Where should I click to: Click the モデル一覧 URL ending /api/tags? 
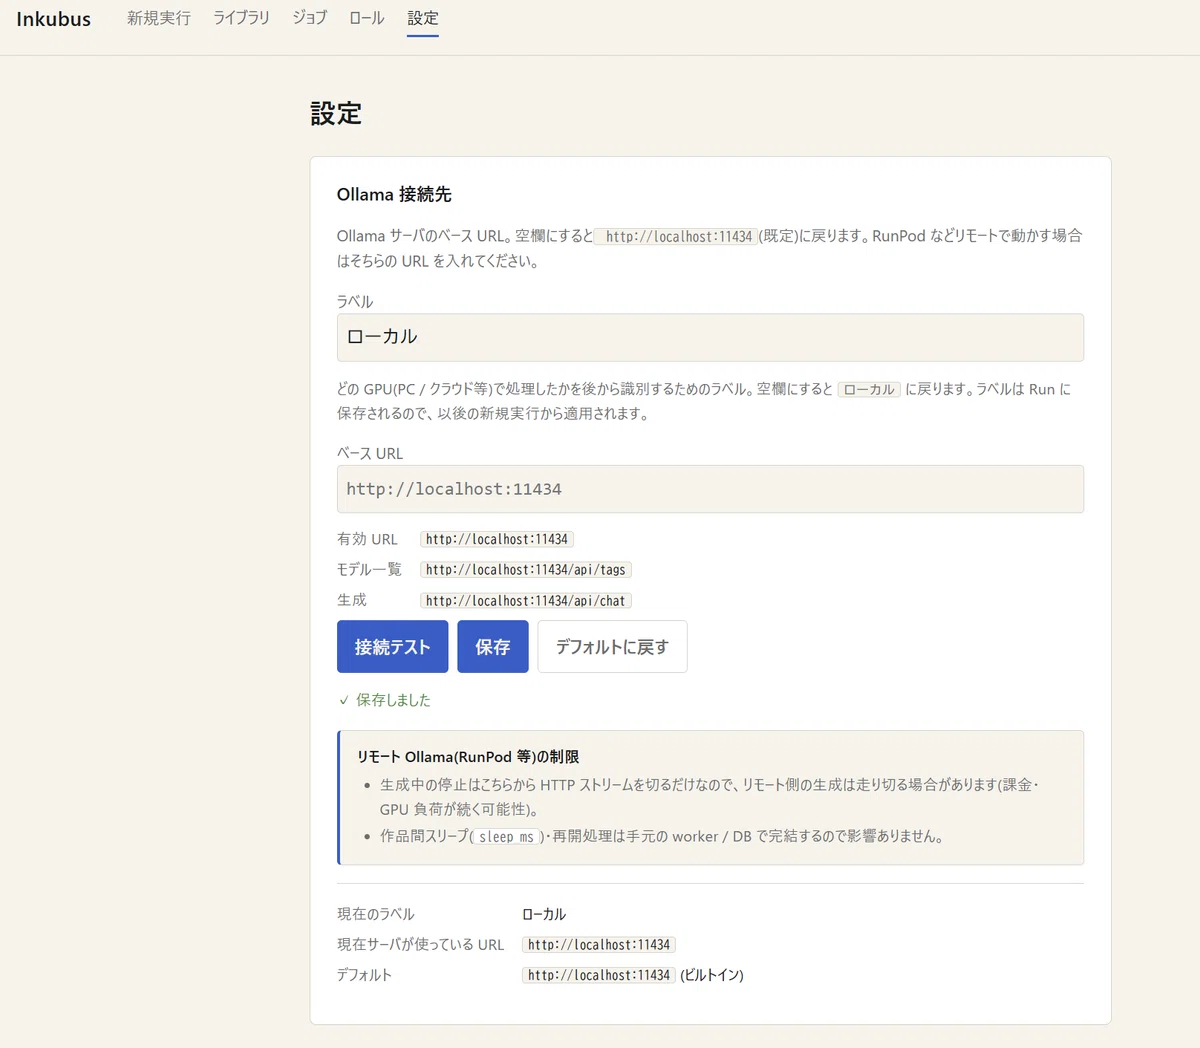click(x=526, y=570)
